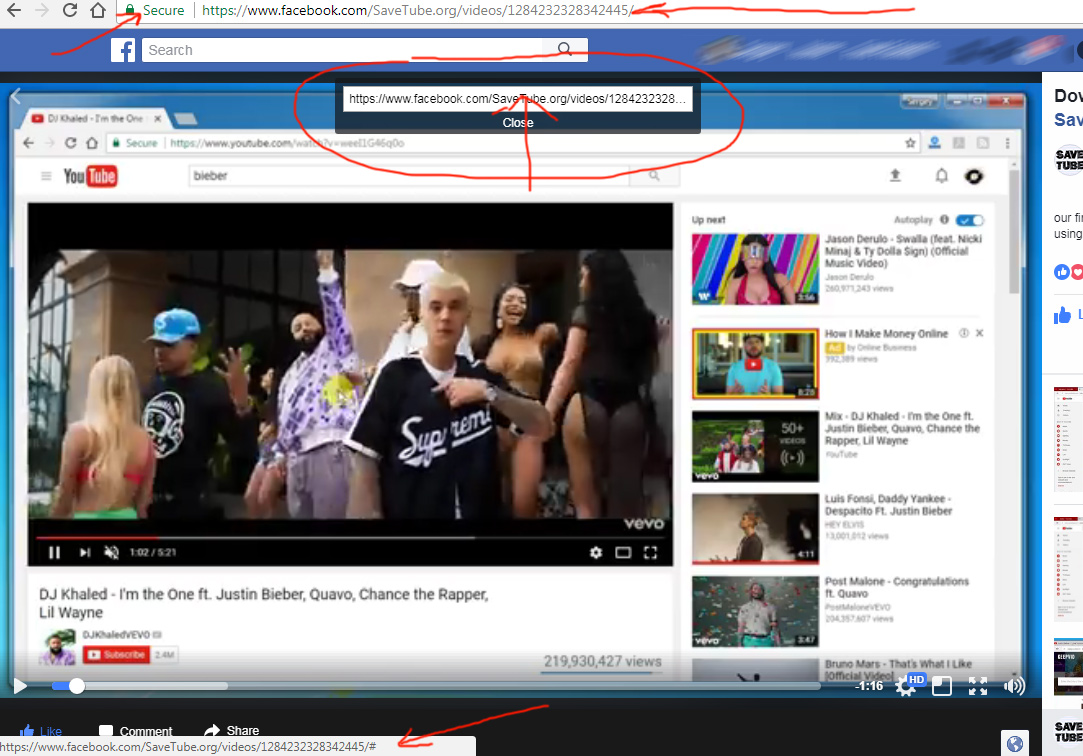Viewport: 1083px width, 756px height.
Task: Toggle the video's enlarged view icon beside fullscreen
Action: 942,686
